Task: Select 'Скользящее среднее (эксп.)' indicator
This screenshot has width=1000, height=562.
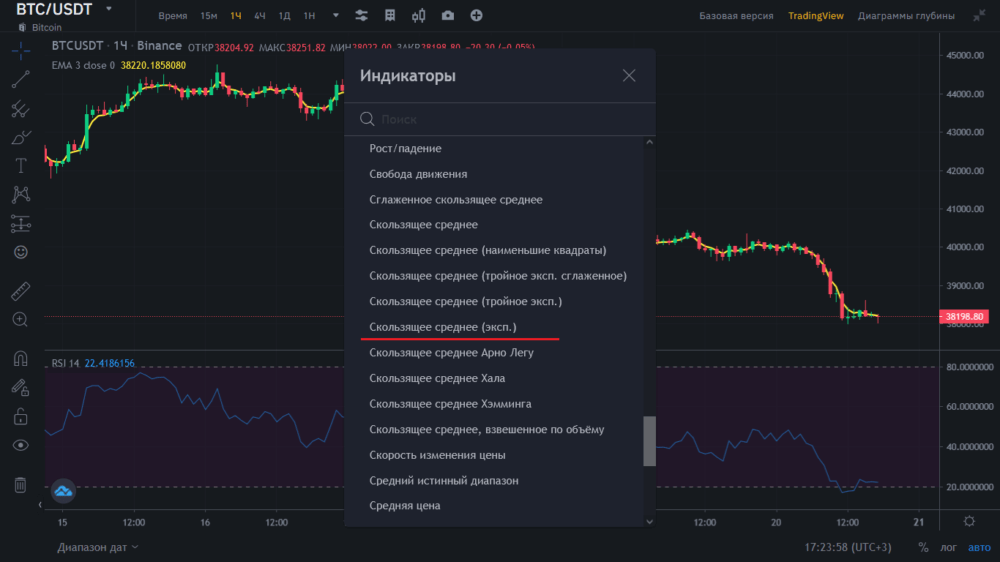Action: click(443, 327)
